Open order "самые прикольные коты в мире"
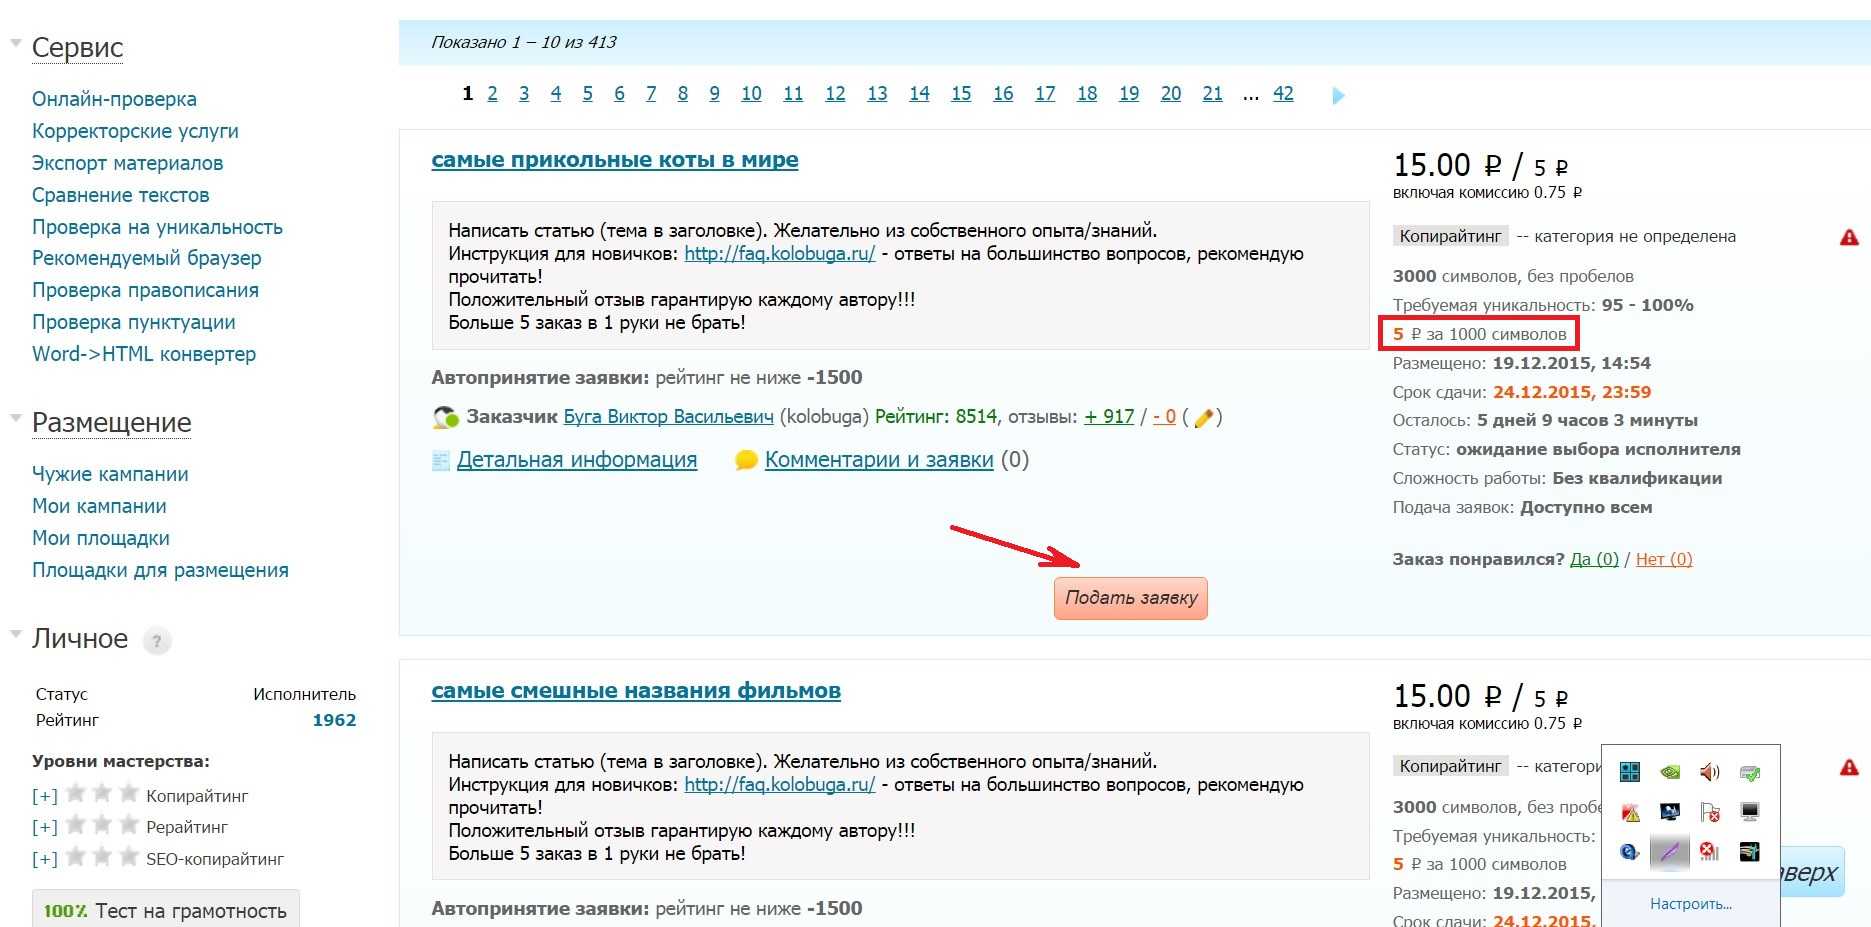 [x=614, y=160]
